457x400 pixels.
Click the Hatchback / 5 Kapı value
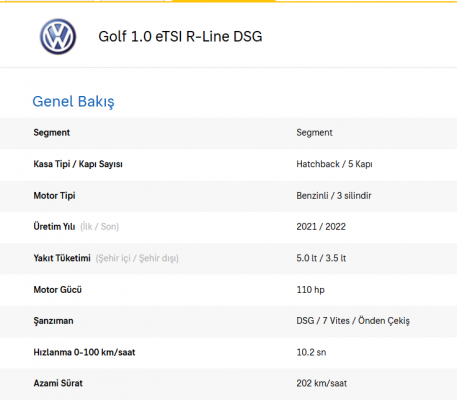pyautogui.click(x=334, y=164)
